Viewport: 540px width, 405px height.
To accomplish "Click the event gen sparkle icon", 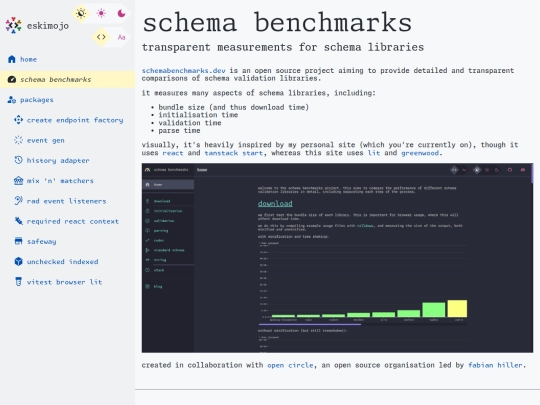I will pos(18,140).
